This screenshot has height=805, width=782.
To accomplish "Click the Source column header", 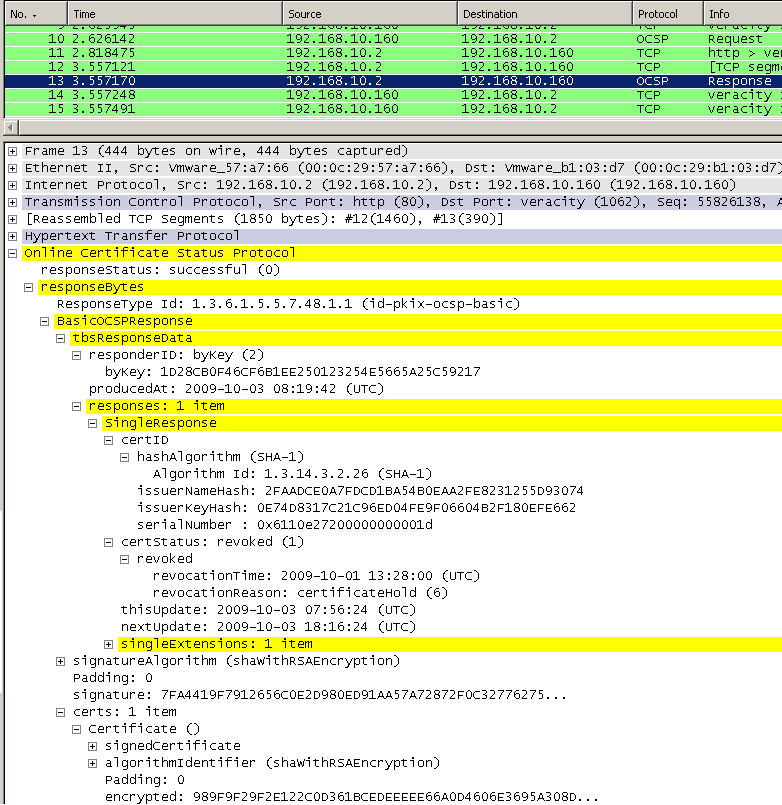I will tap(370, 14).
